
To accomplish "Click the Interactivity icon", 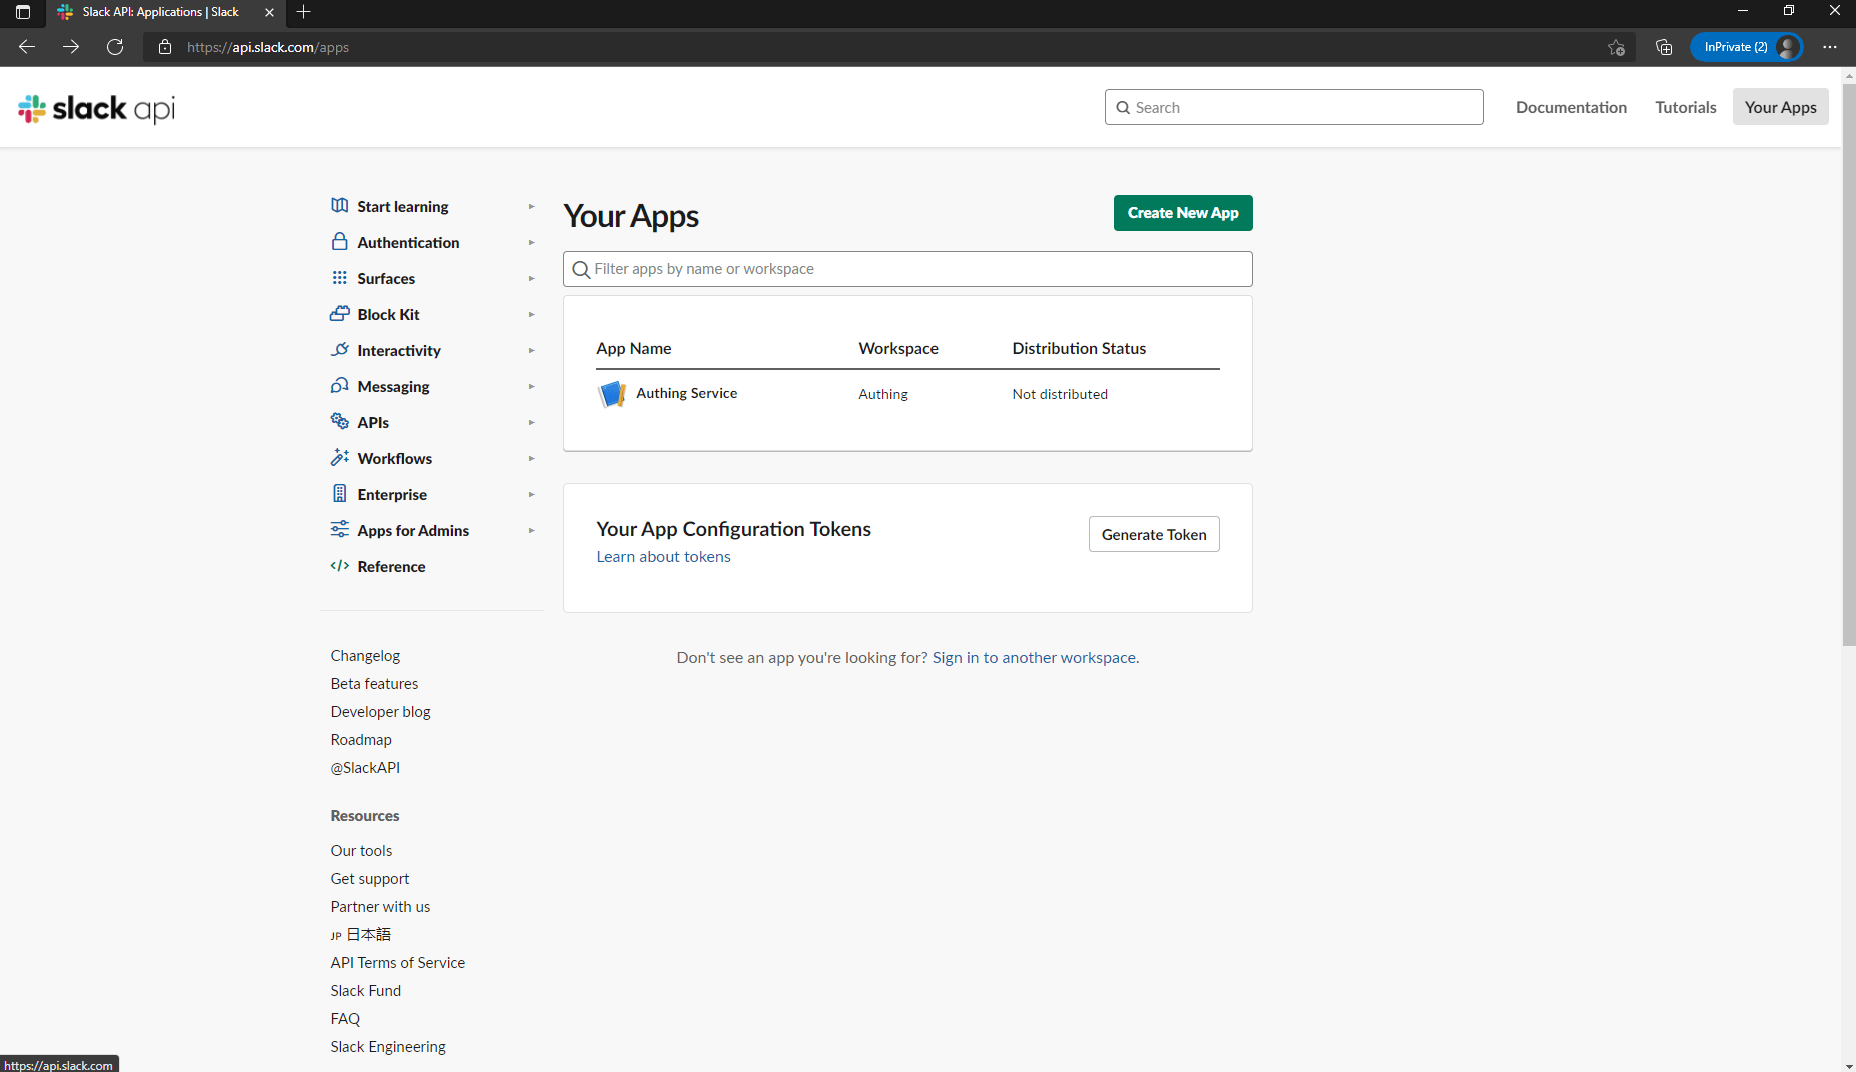I will tap(340, 350).
